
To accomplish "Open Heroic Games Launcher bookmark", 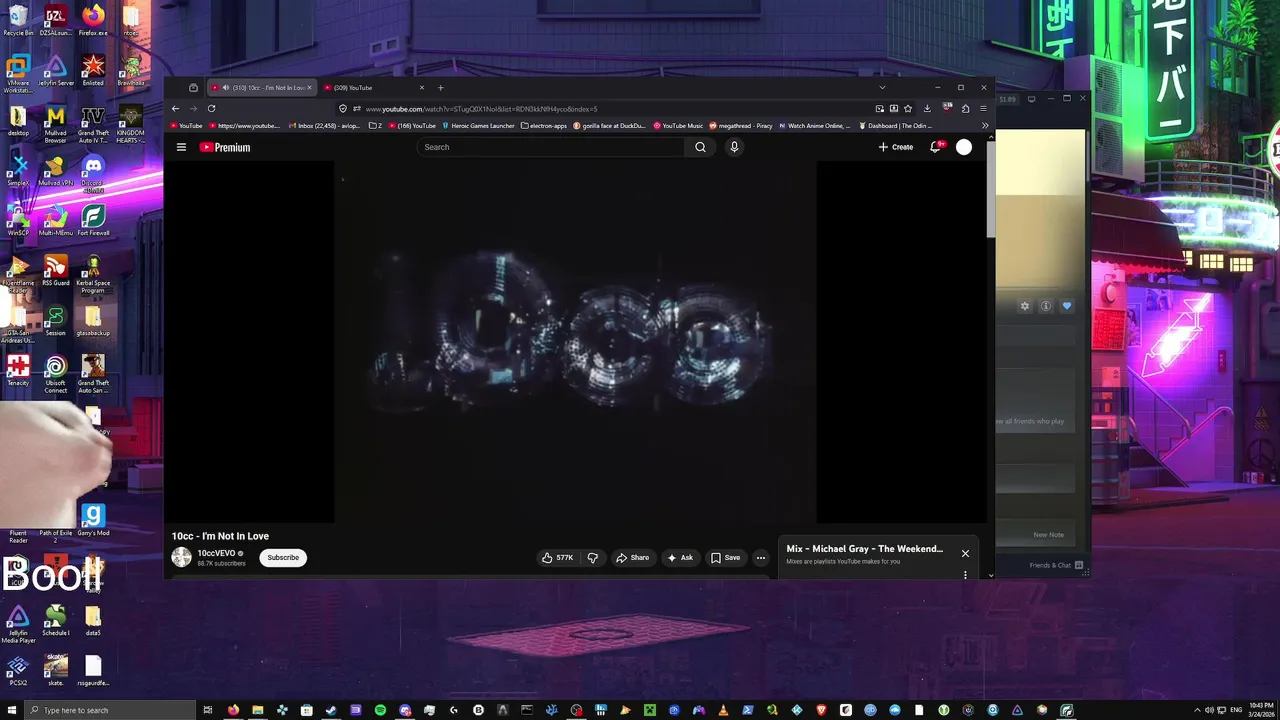I will point(478,126).
